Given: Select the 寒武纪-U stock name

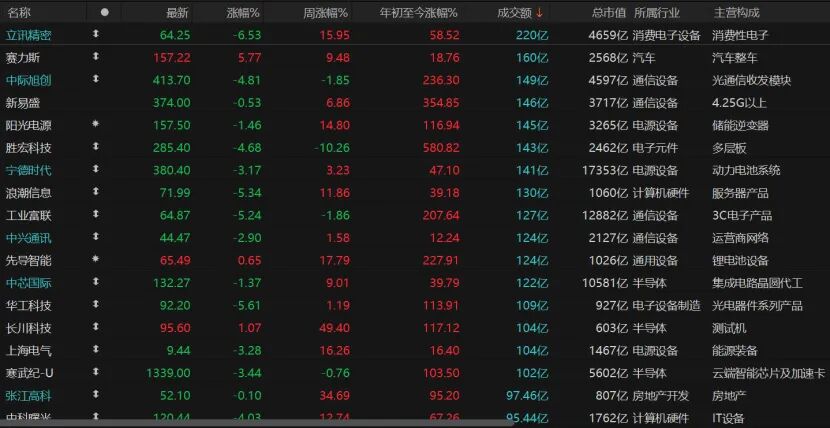Looking at the screenshot, I should pos(30,373).
